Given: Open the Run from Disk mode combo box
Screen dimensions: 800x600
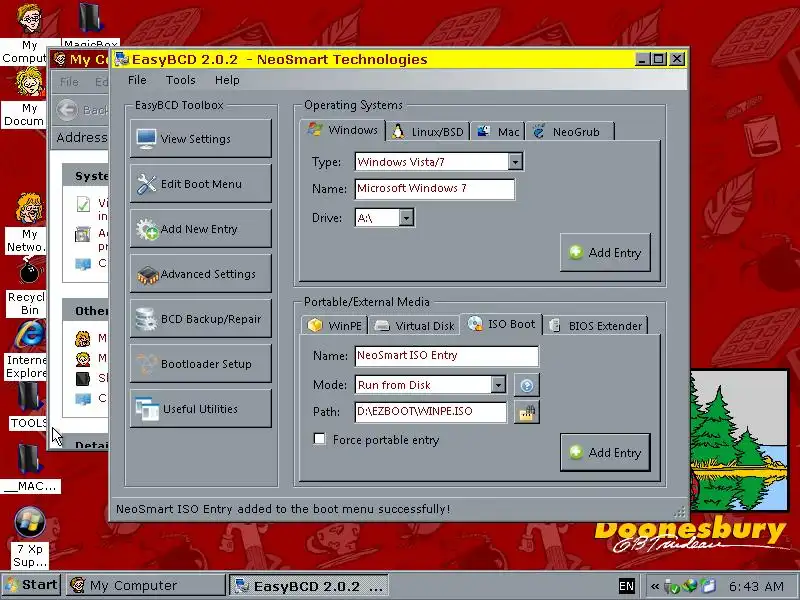Looking at the screenshot, I should [x=431, y=385].
